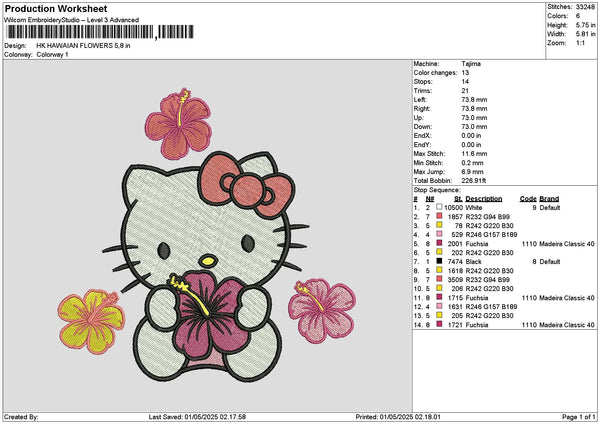Select the Color changes value 13
This screenshot has height=424, width=600.
point(465,73)
